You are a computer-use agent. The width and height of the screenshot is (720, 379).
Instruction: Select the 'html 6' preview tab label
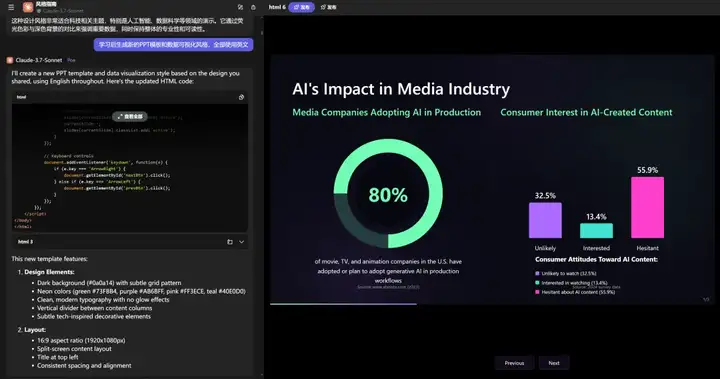[x=277, y=7]
